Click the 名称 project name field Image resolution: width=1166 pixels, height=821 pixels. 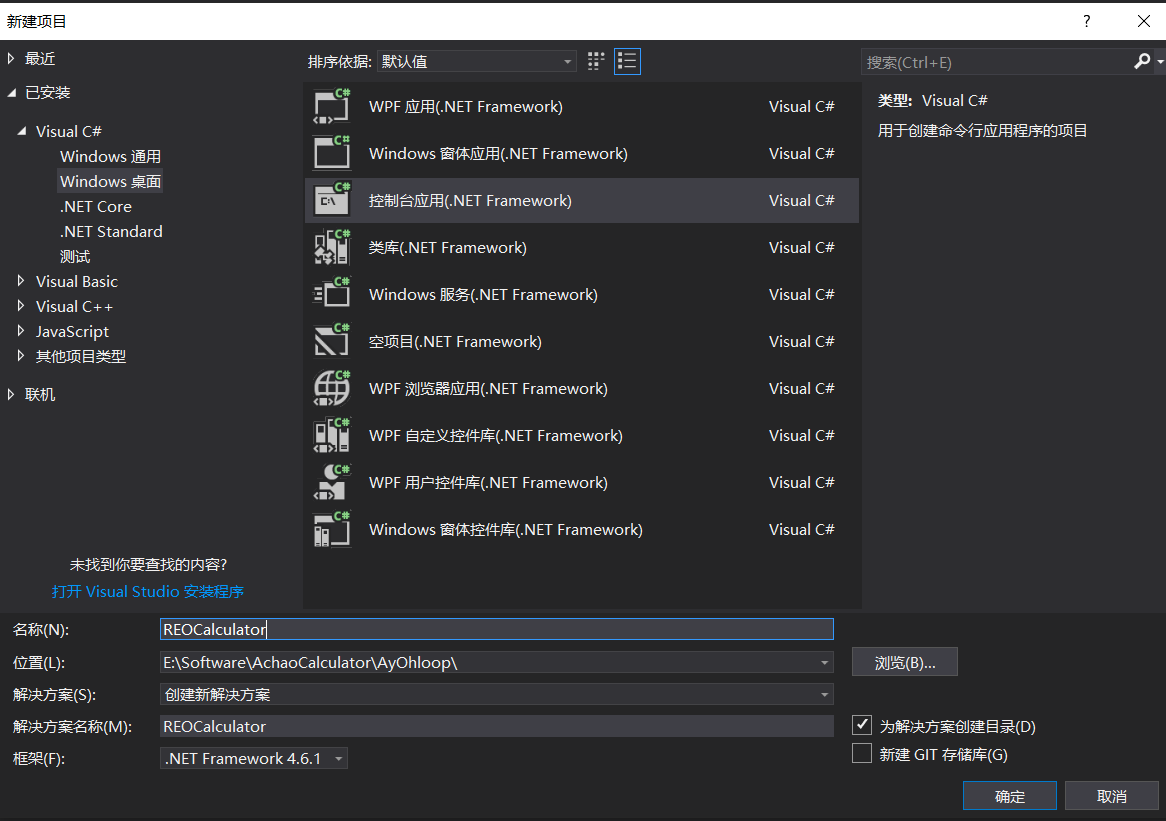pyautogui.click(x=497, y=629)
